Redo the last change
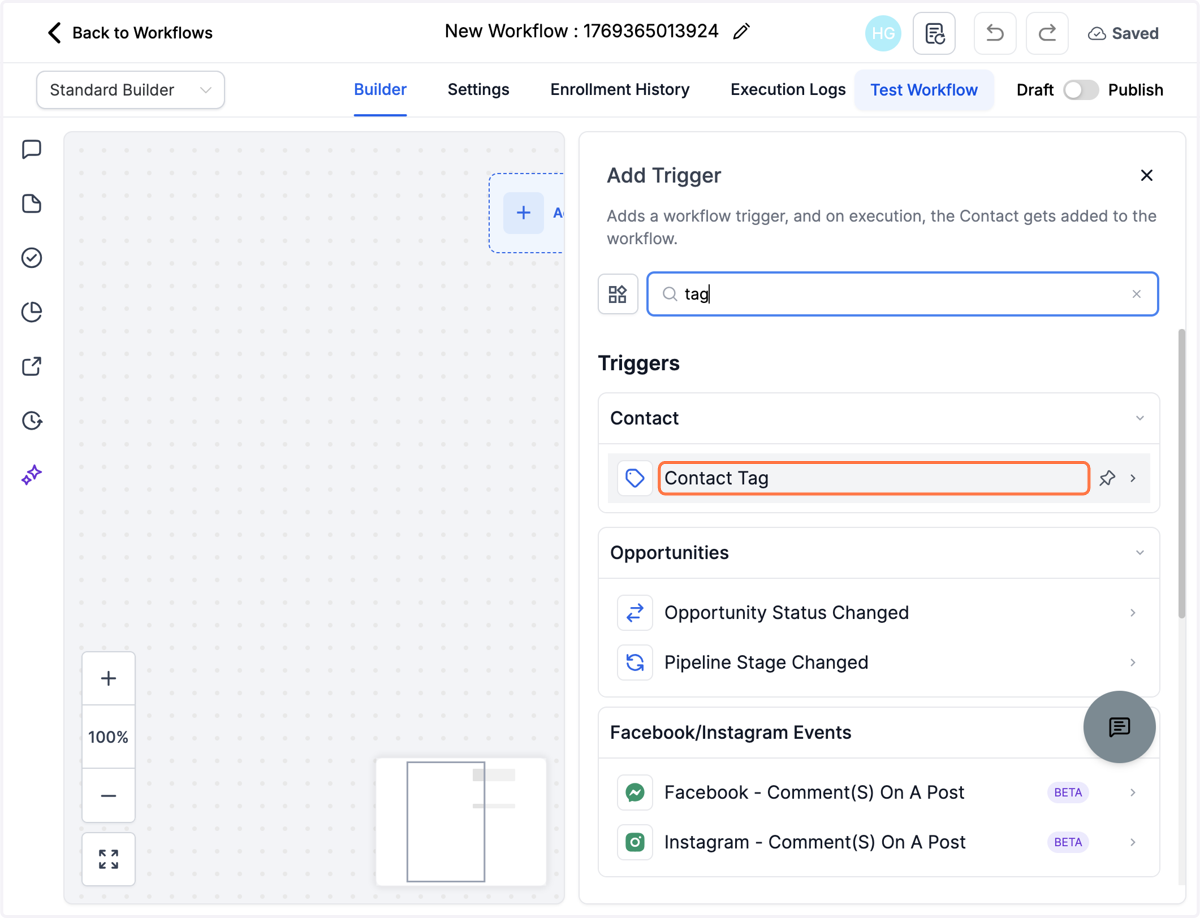 (x=1047, y=33)
